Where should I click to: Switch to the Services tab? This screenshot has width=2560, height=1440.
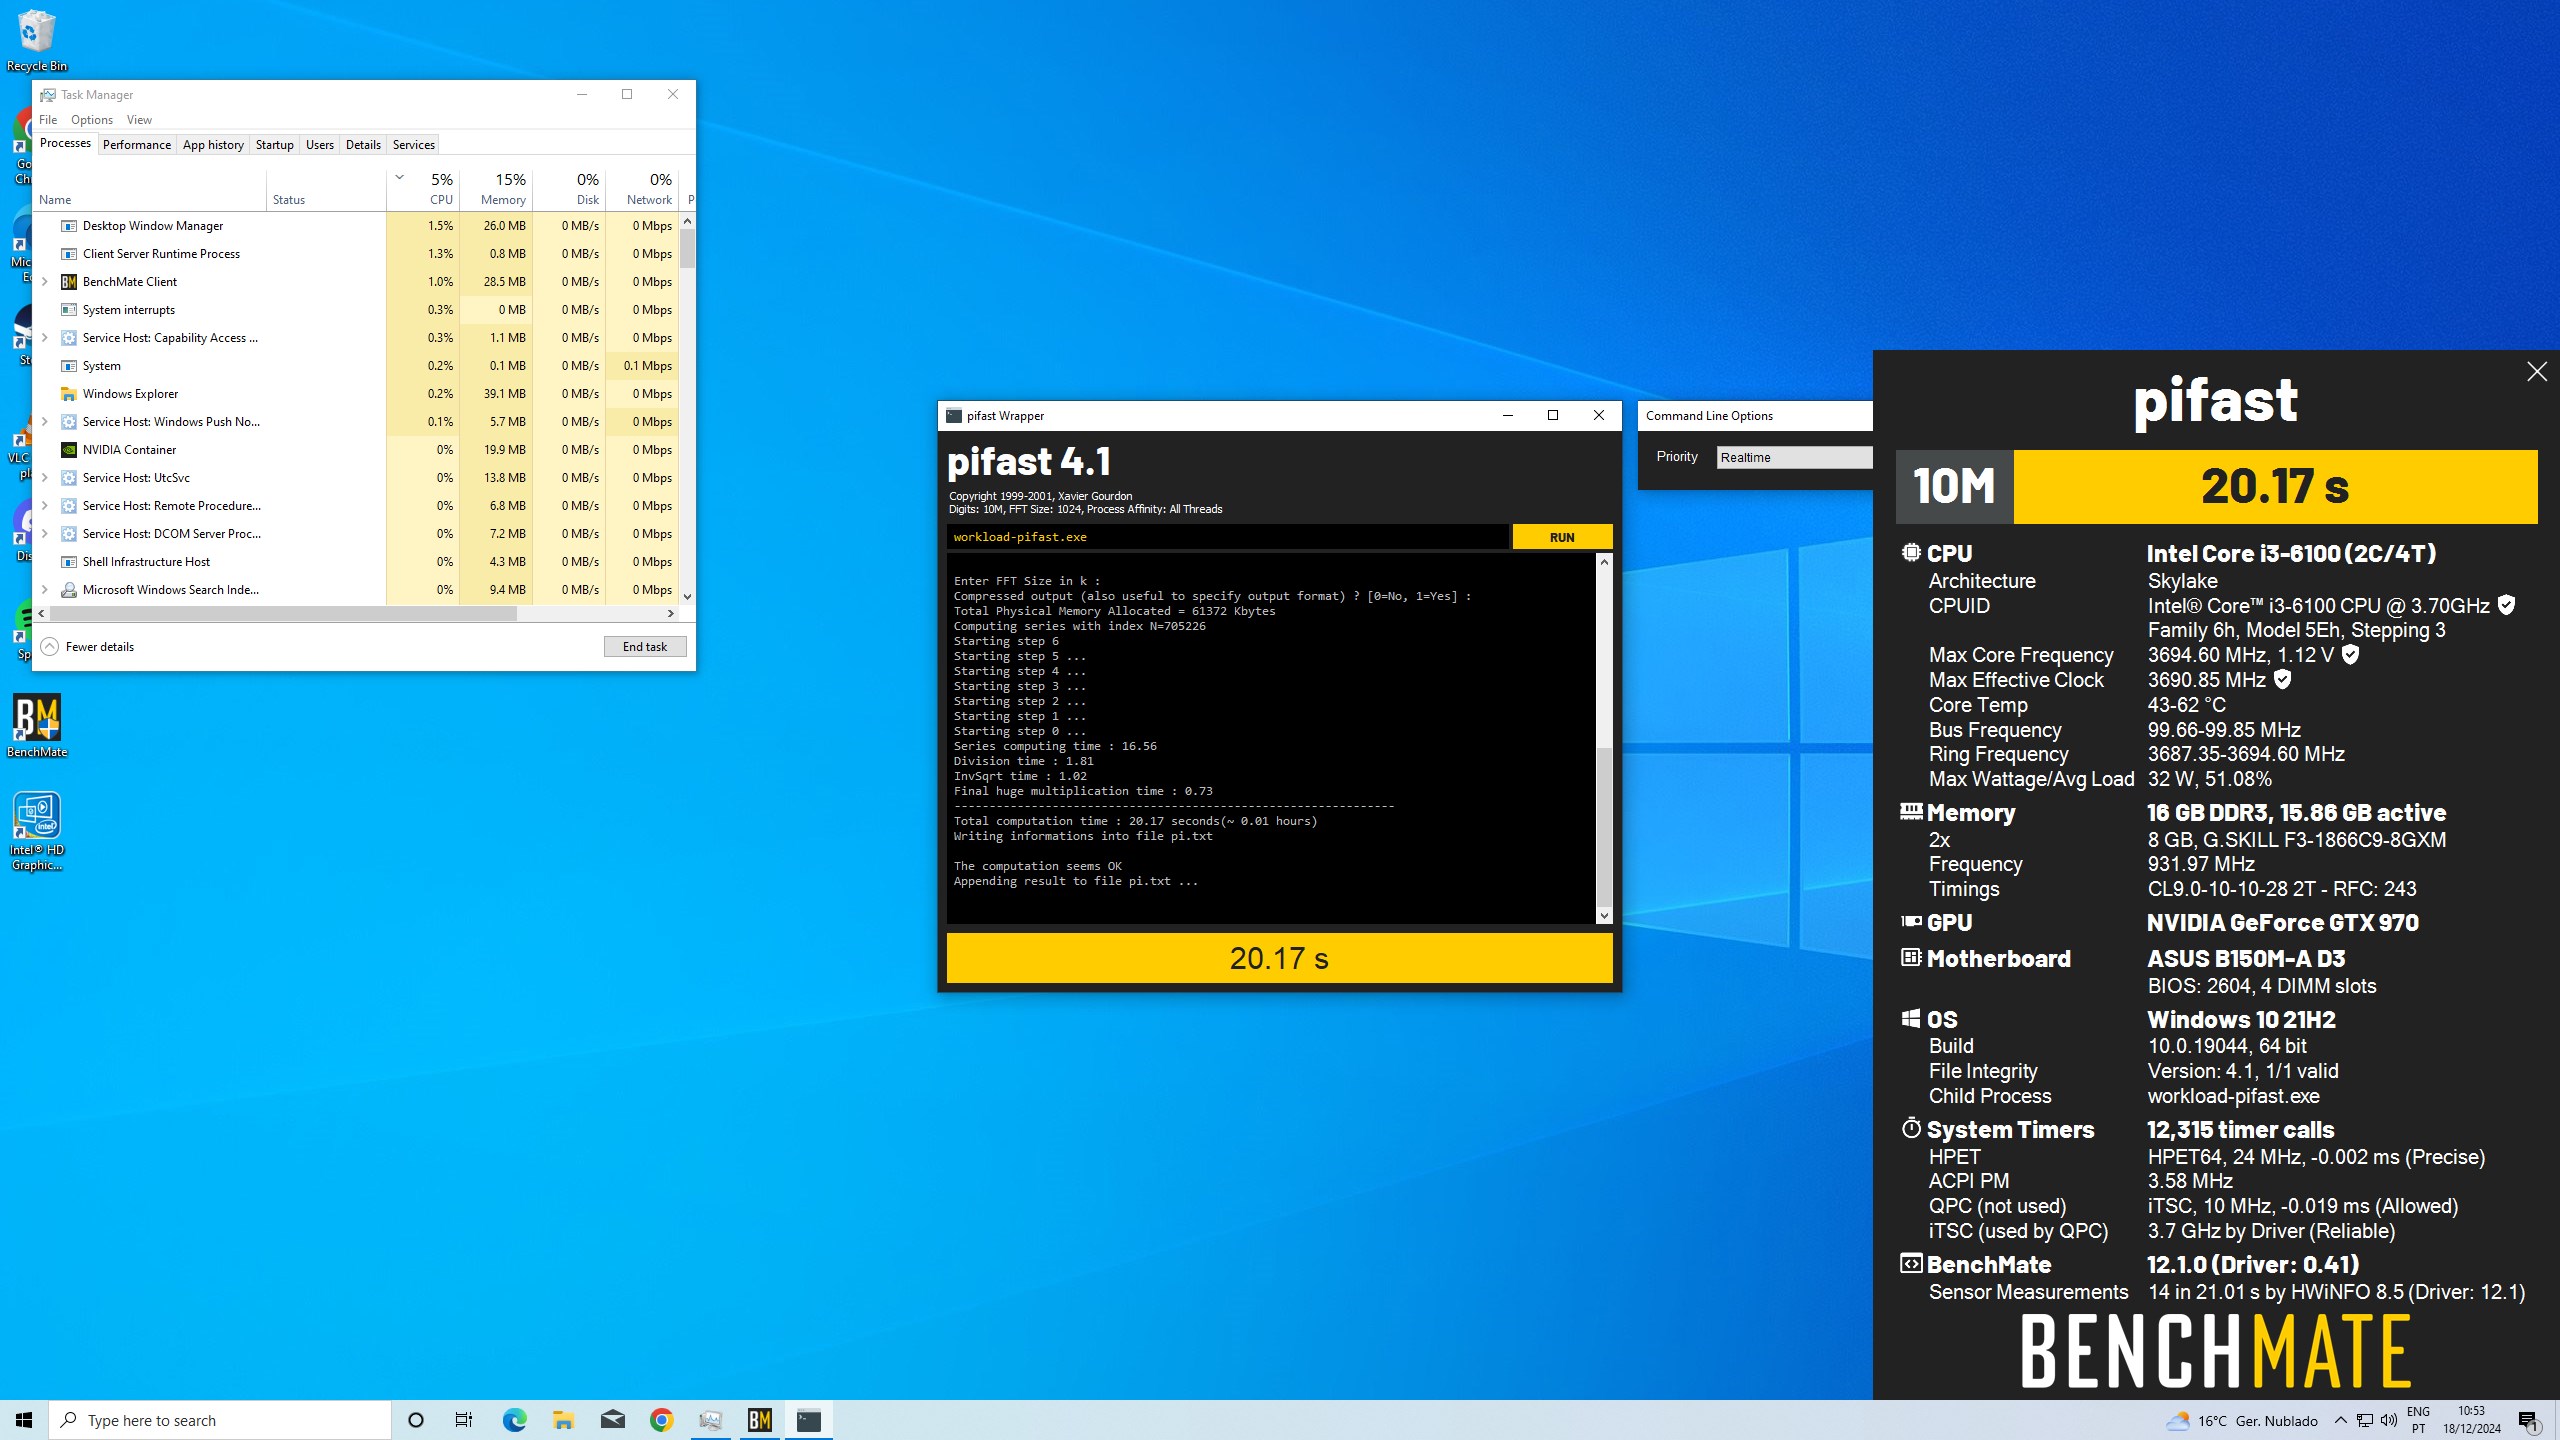tap(414, 145)
